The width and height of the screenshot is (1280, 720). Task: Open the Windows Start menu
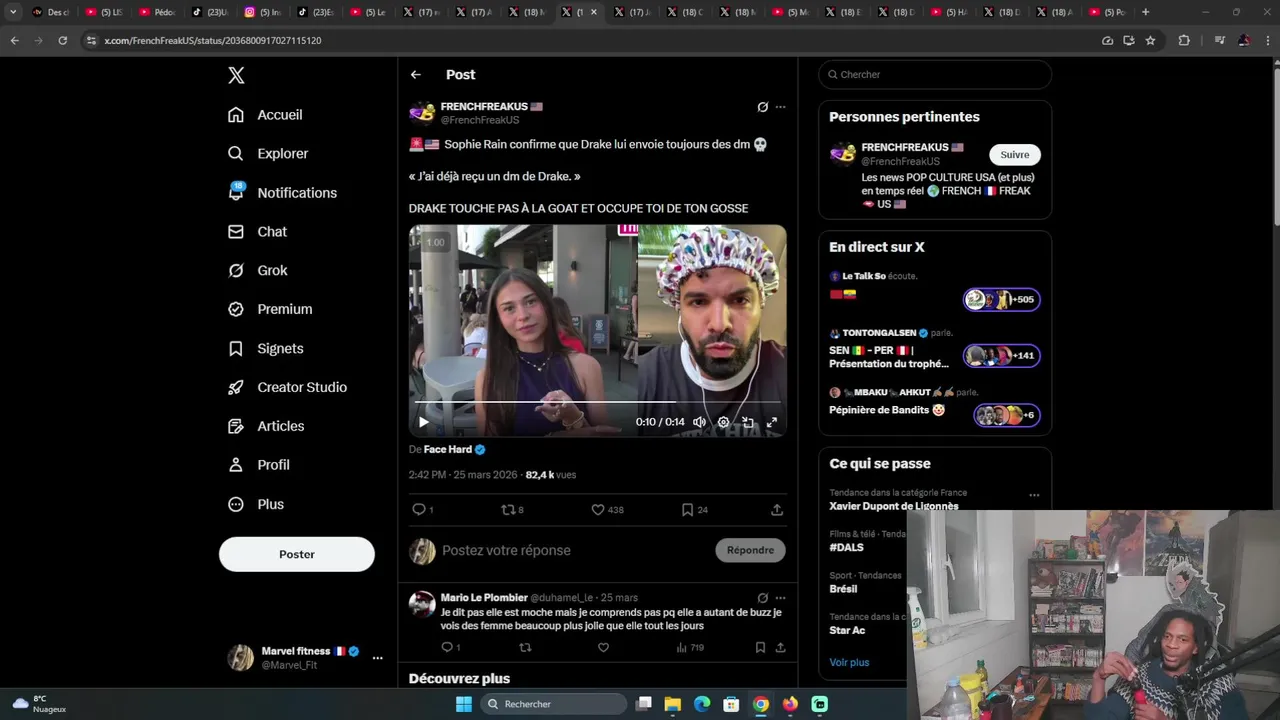(464, 704)
